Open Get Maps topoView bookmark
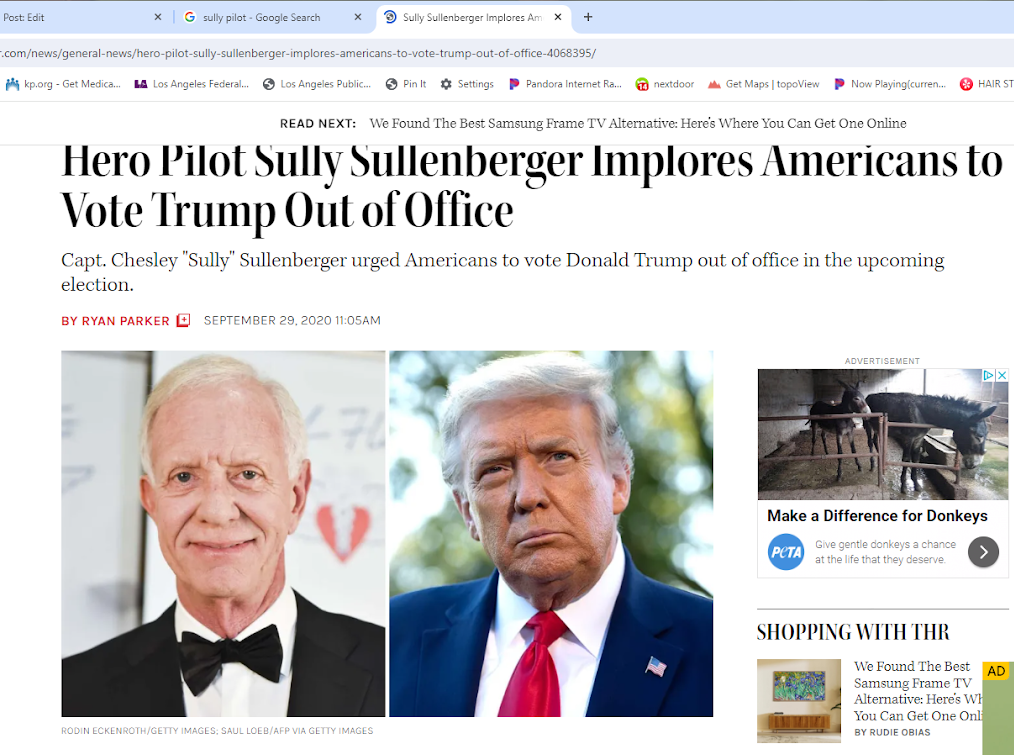The image size is (1014, 755). pyautogui.click(x=764, y=84)
